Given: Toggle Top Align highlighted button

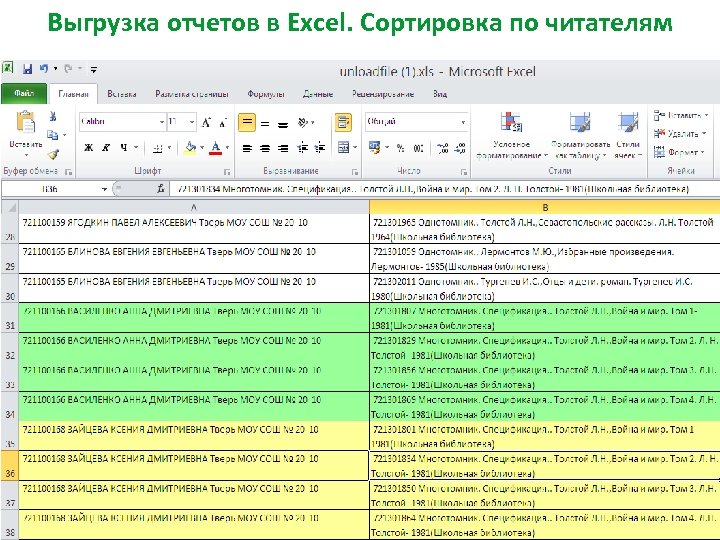Looking at the screenshot, I should pos(247,123).
